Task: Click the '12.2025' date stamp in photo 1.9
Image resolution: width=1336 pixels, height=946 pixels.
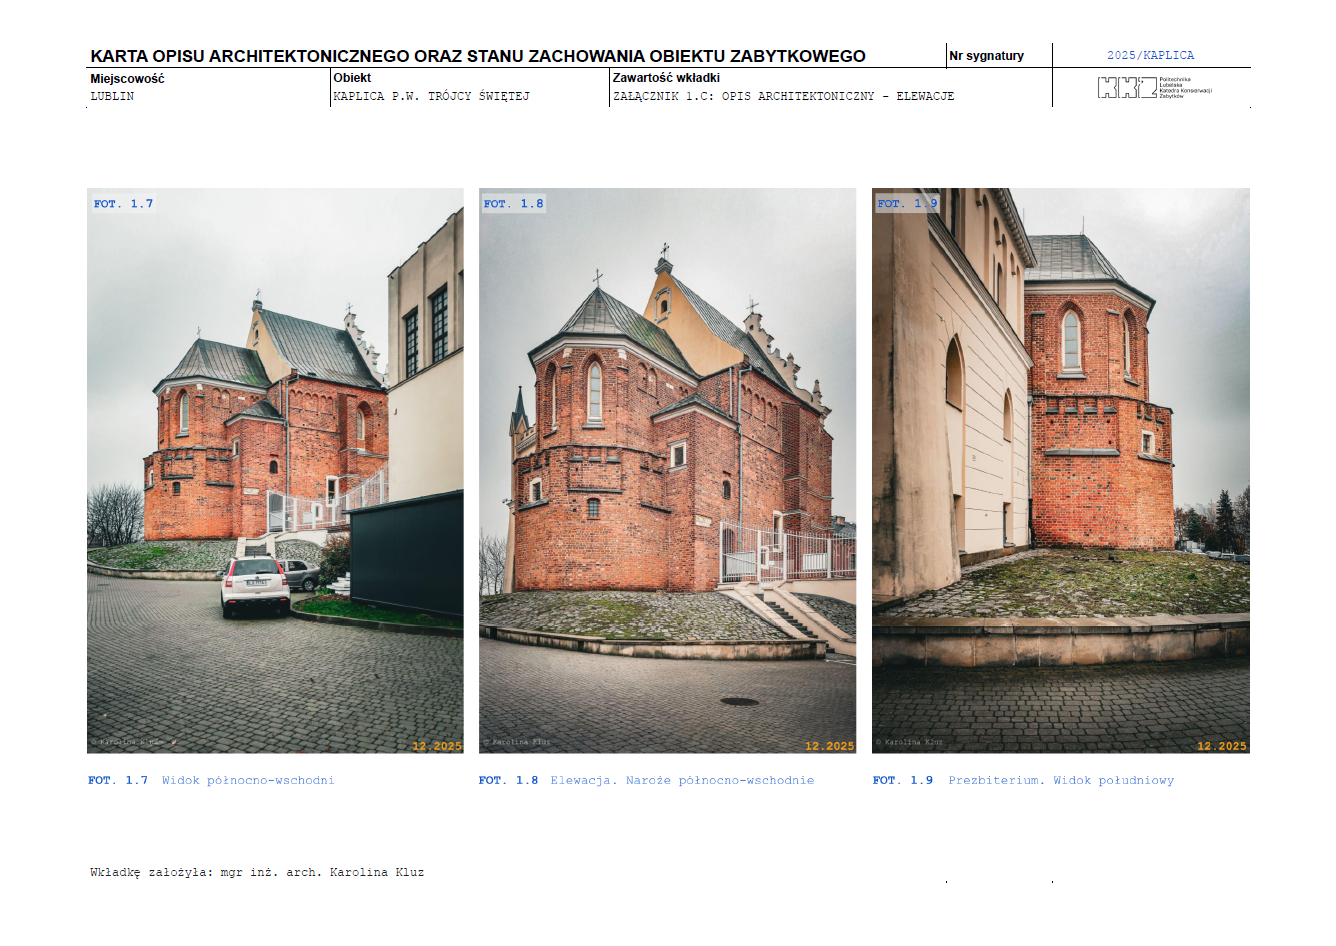Action: point(1222,746)
